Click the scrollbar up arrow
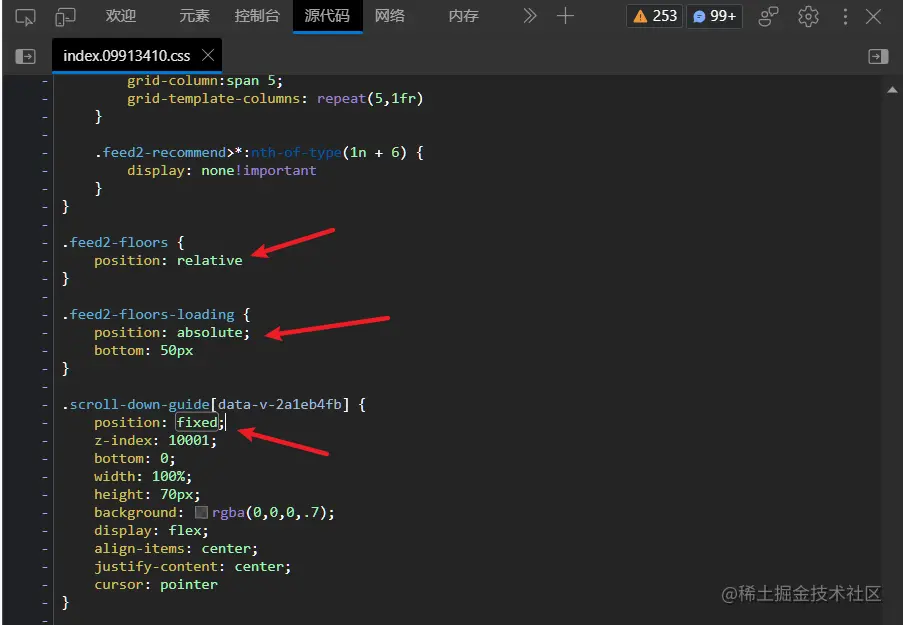 click(x=892, y=90)
